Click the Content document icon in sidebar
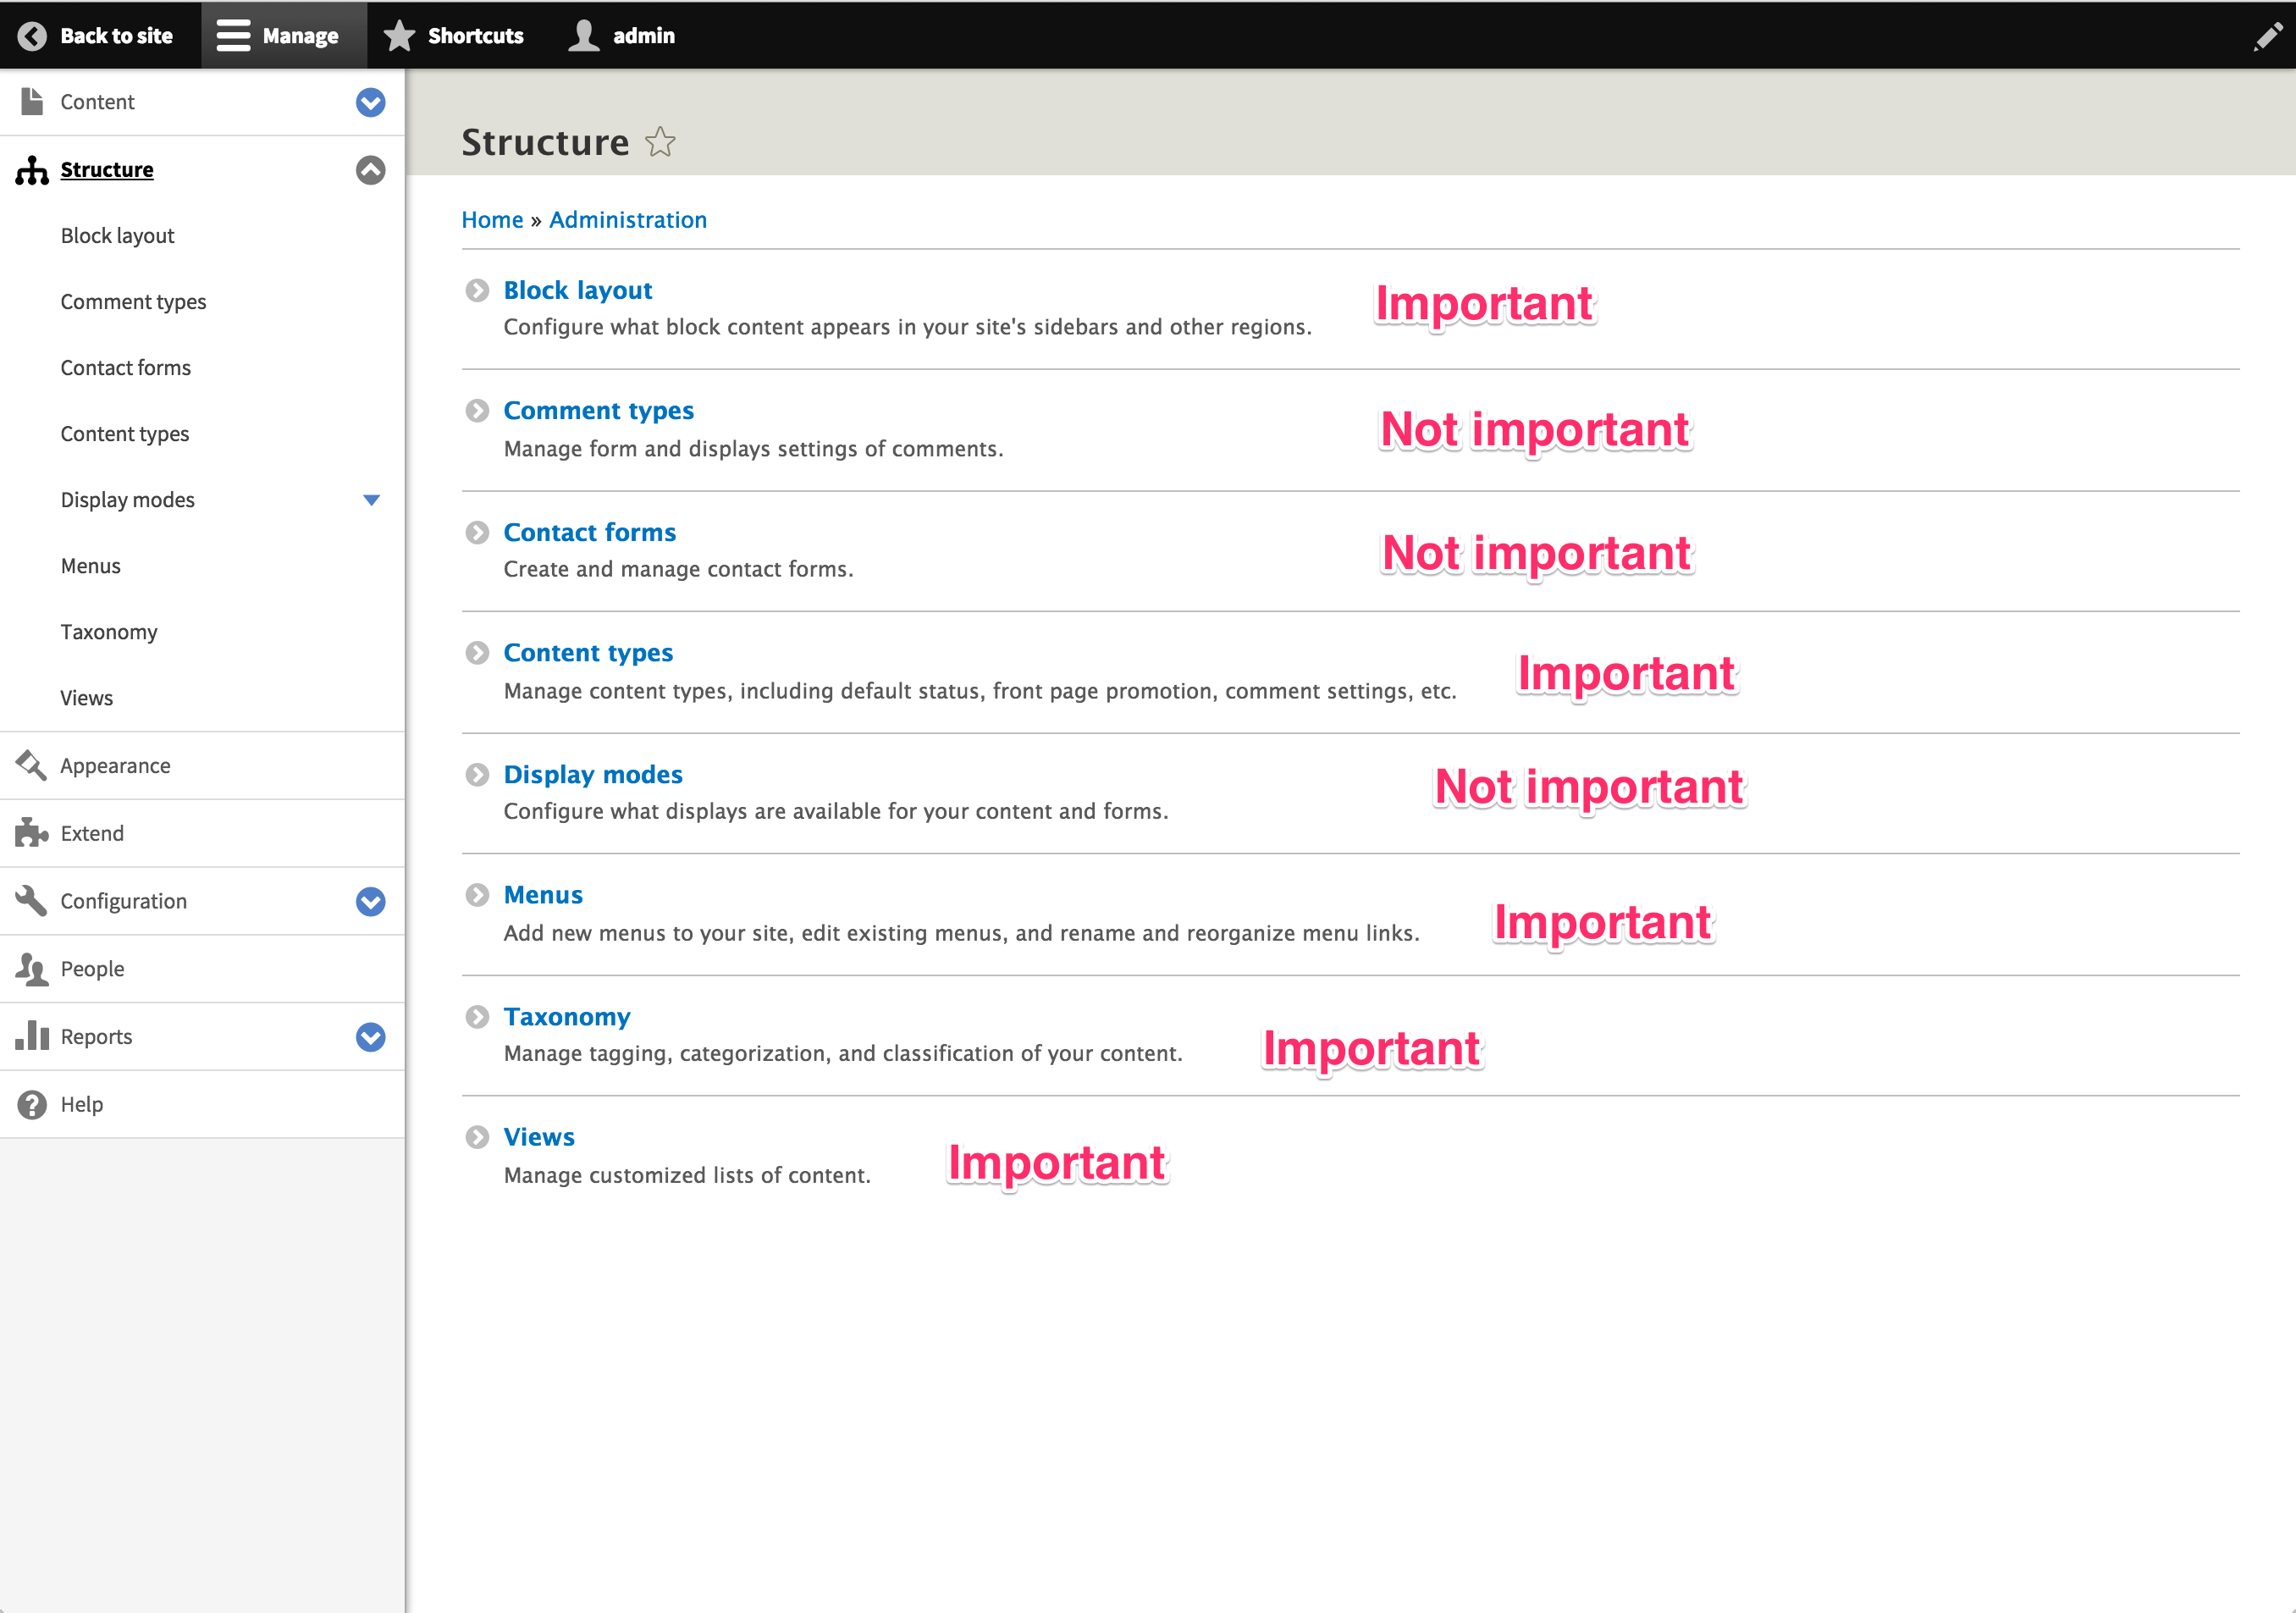The image size is (2296, 1613). click(32, 102)
